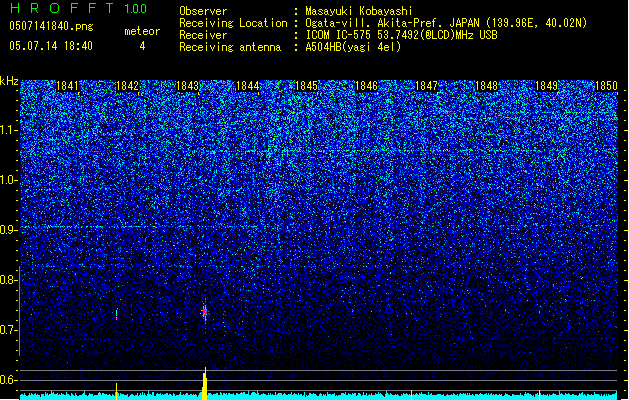Click the 'Receiving antenna' field label

230,47
